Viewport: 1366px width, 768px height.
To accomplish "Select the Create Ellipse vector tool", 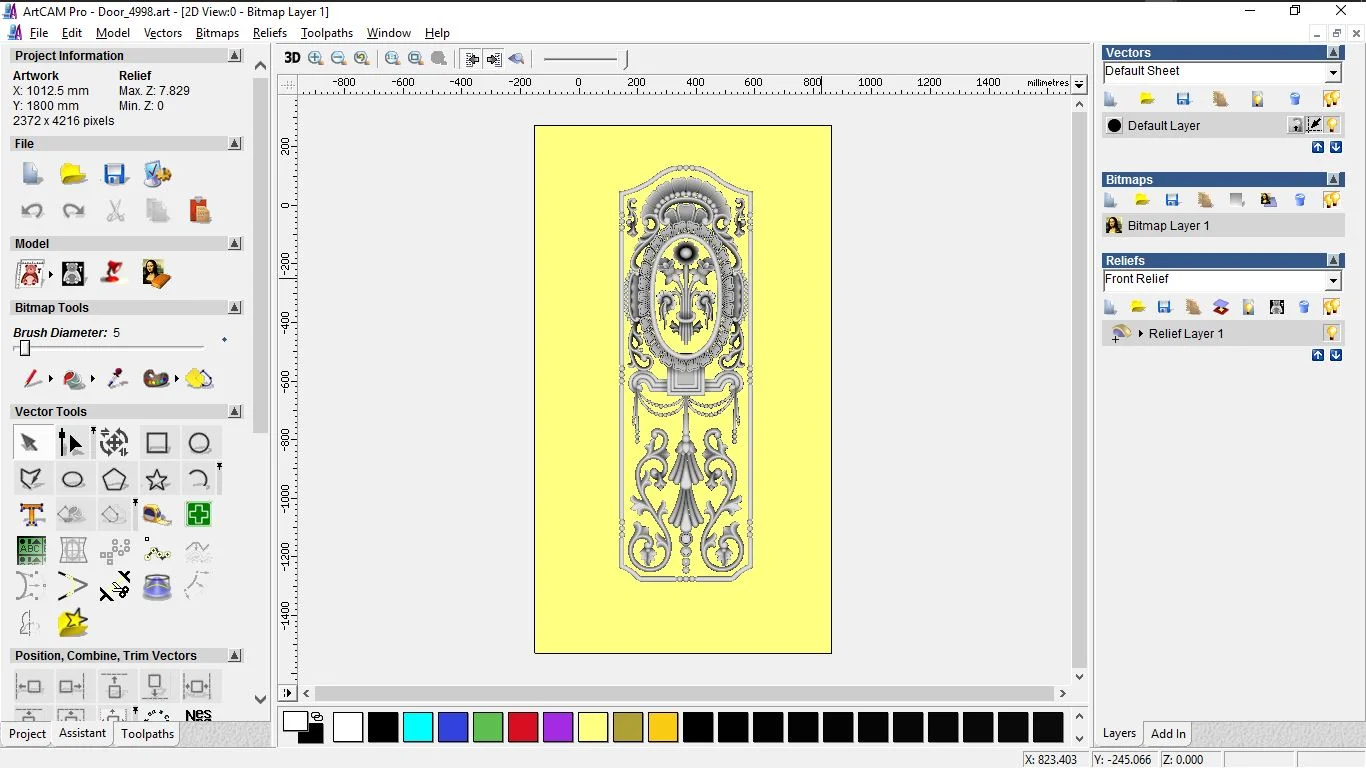I will pyautogui.click(x=73, y=480).
